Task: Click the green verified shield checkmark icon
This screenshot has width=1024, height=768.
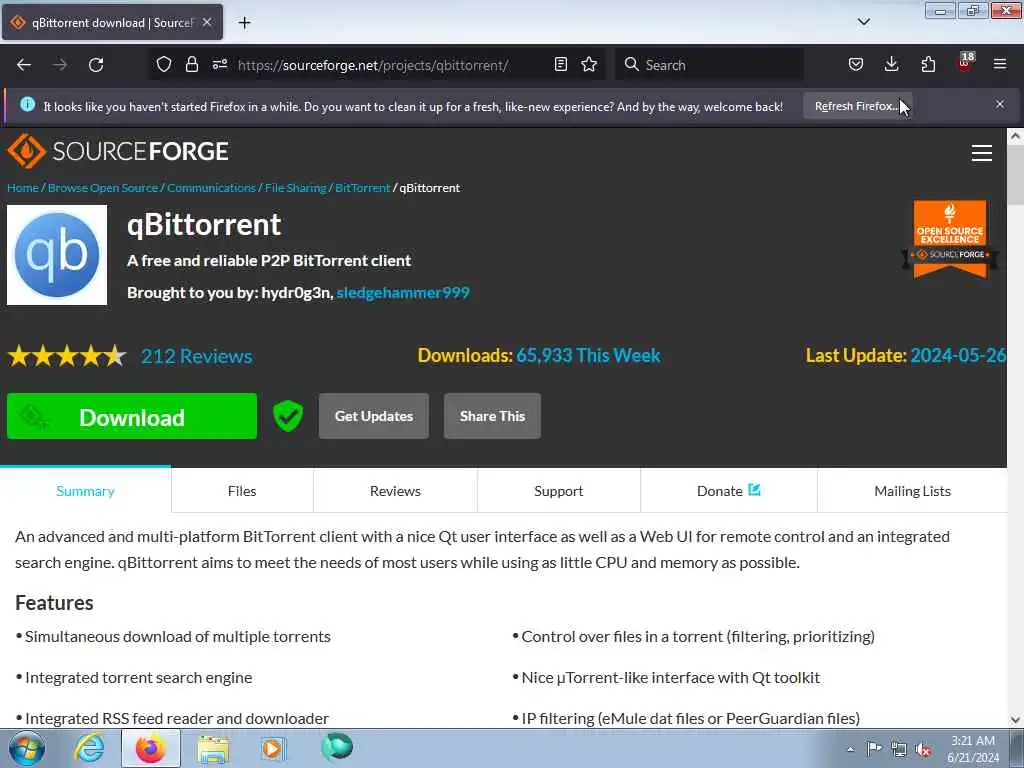Action: 288,416
